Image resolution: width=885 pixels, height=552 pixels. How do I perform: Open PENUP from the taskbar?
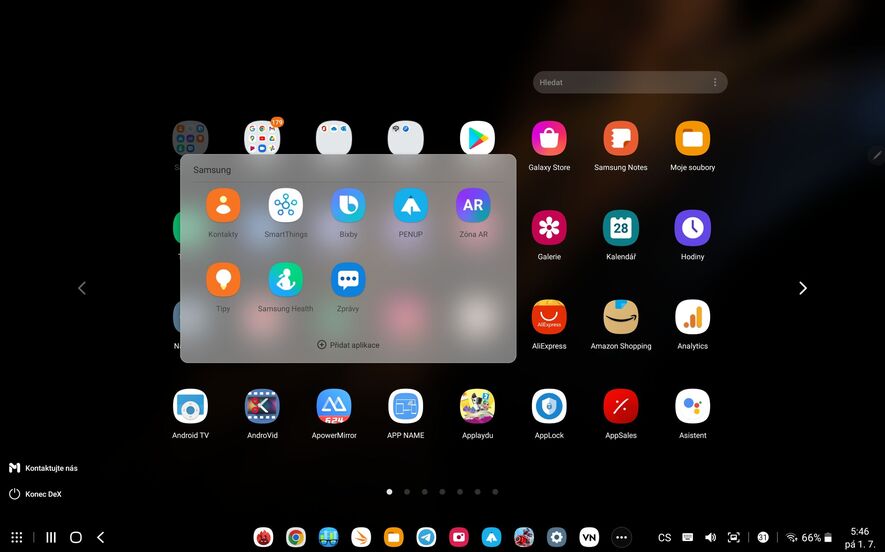point(492,537)
